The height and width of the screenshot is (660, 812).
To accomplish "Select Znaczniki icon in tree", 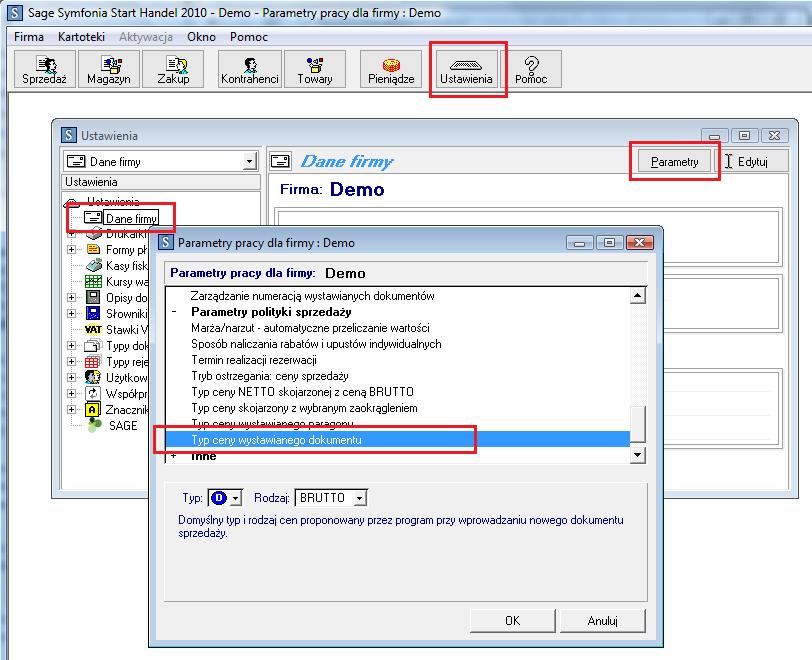I will 93,409.
